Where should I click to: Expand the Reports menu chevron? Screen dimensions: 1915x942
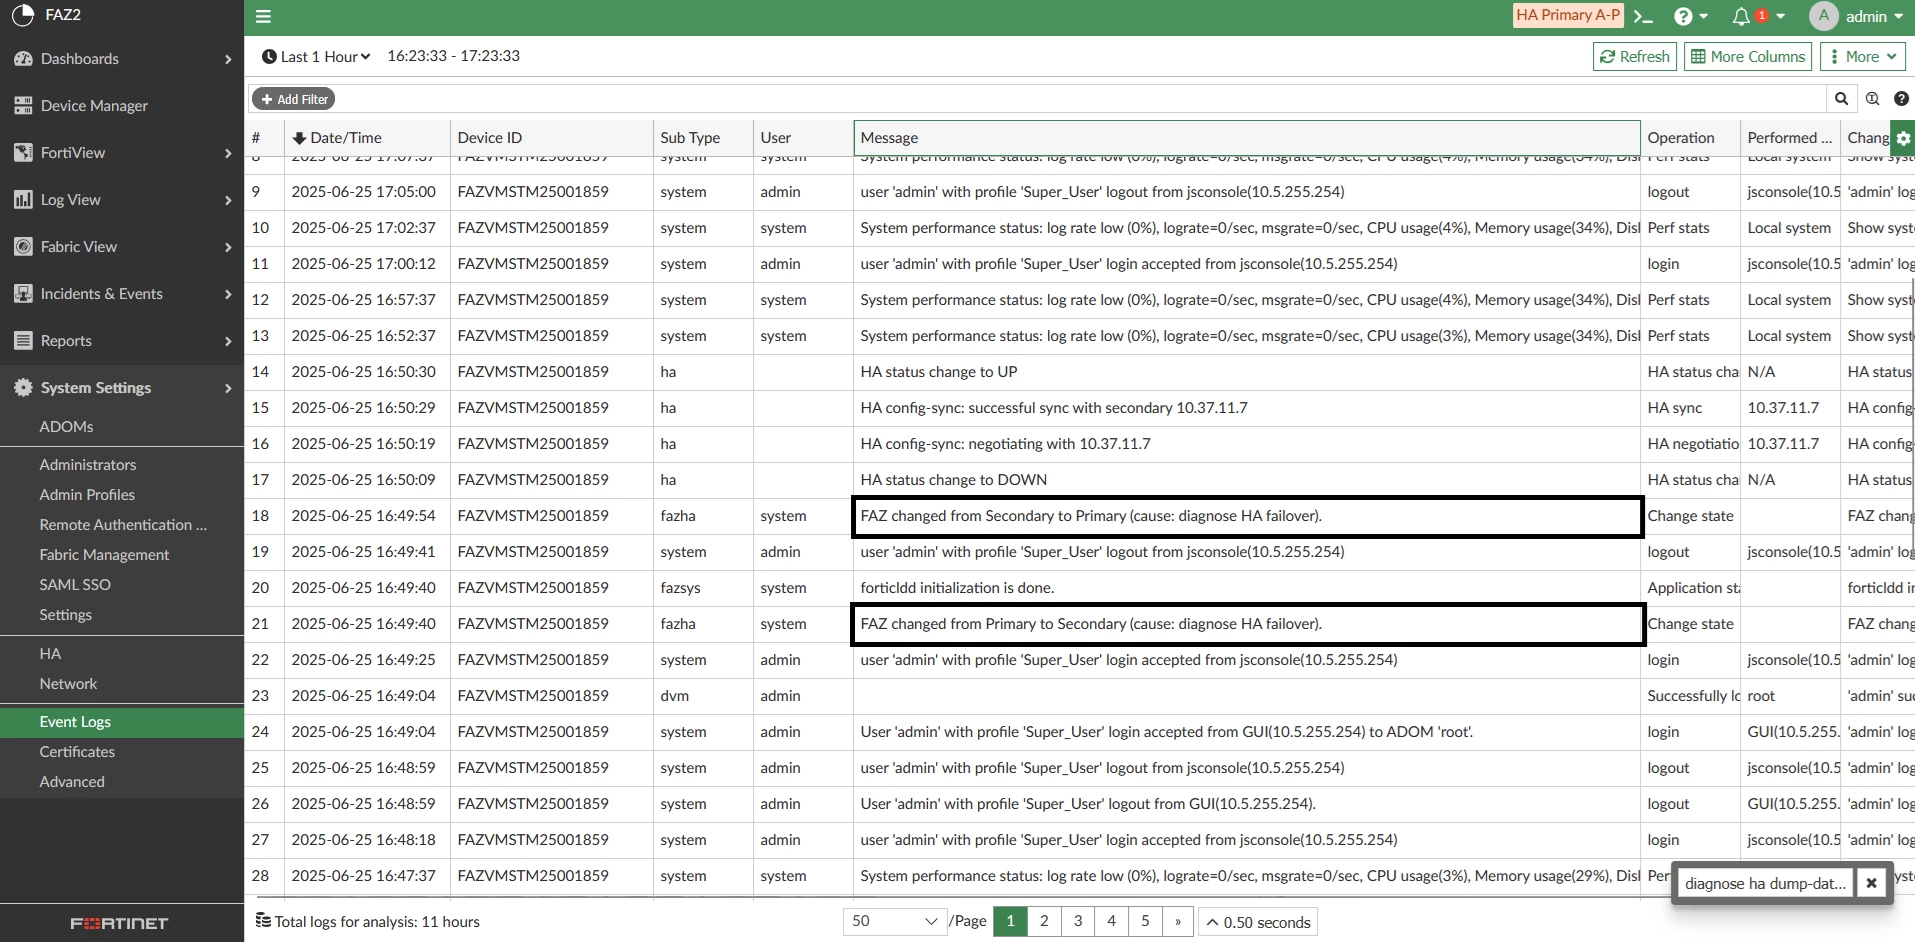228,341
